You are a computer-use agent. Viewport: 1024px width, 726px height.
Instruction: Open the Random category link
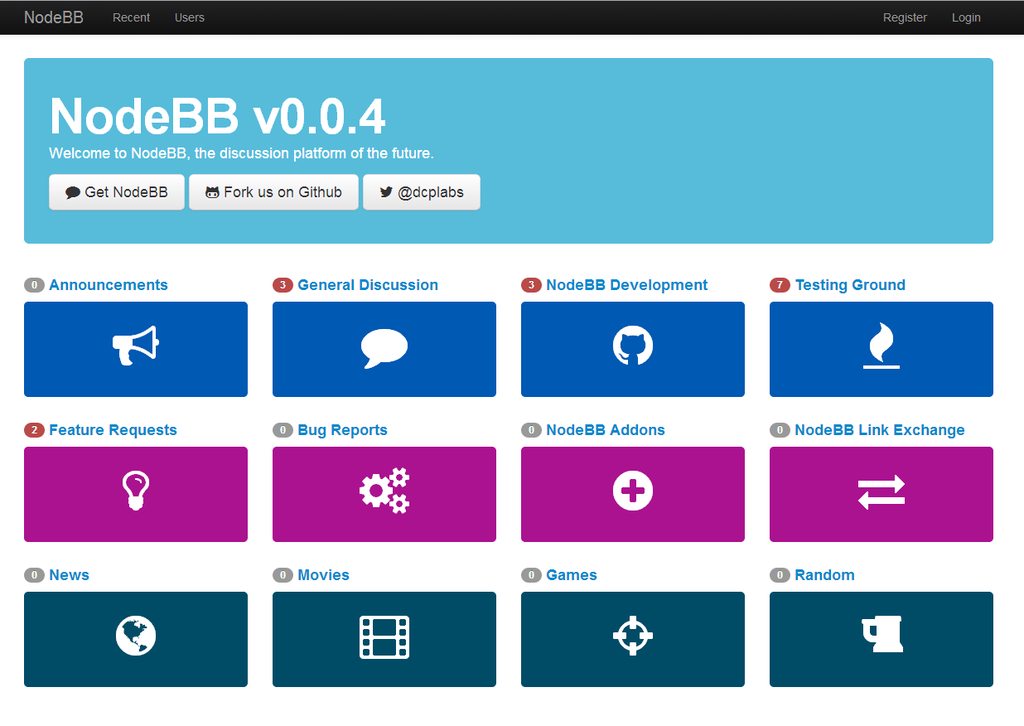[x=824, y=575]
